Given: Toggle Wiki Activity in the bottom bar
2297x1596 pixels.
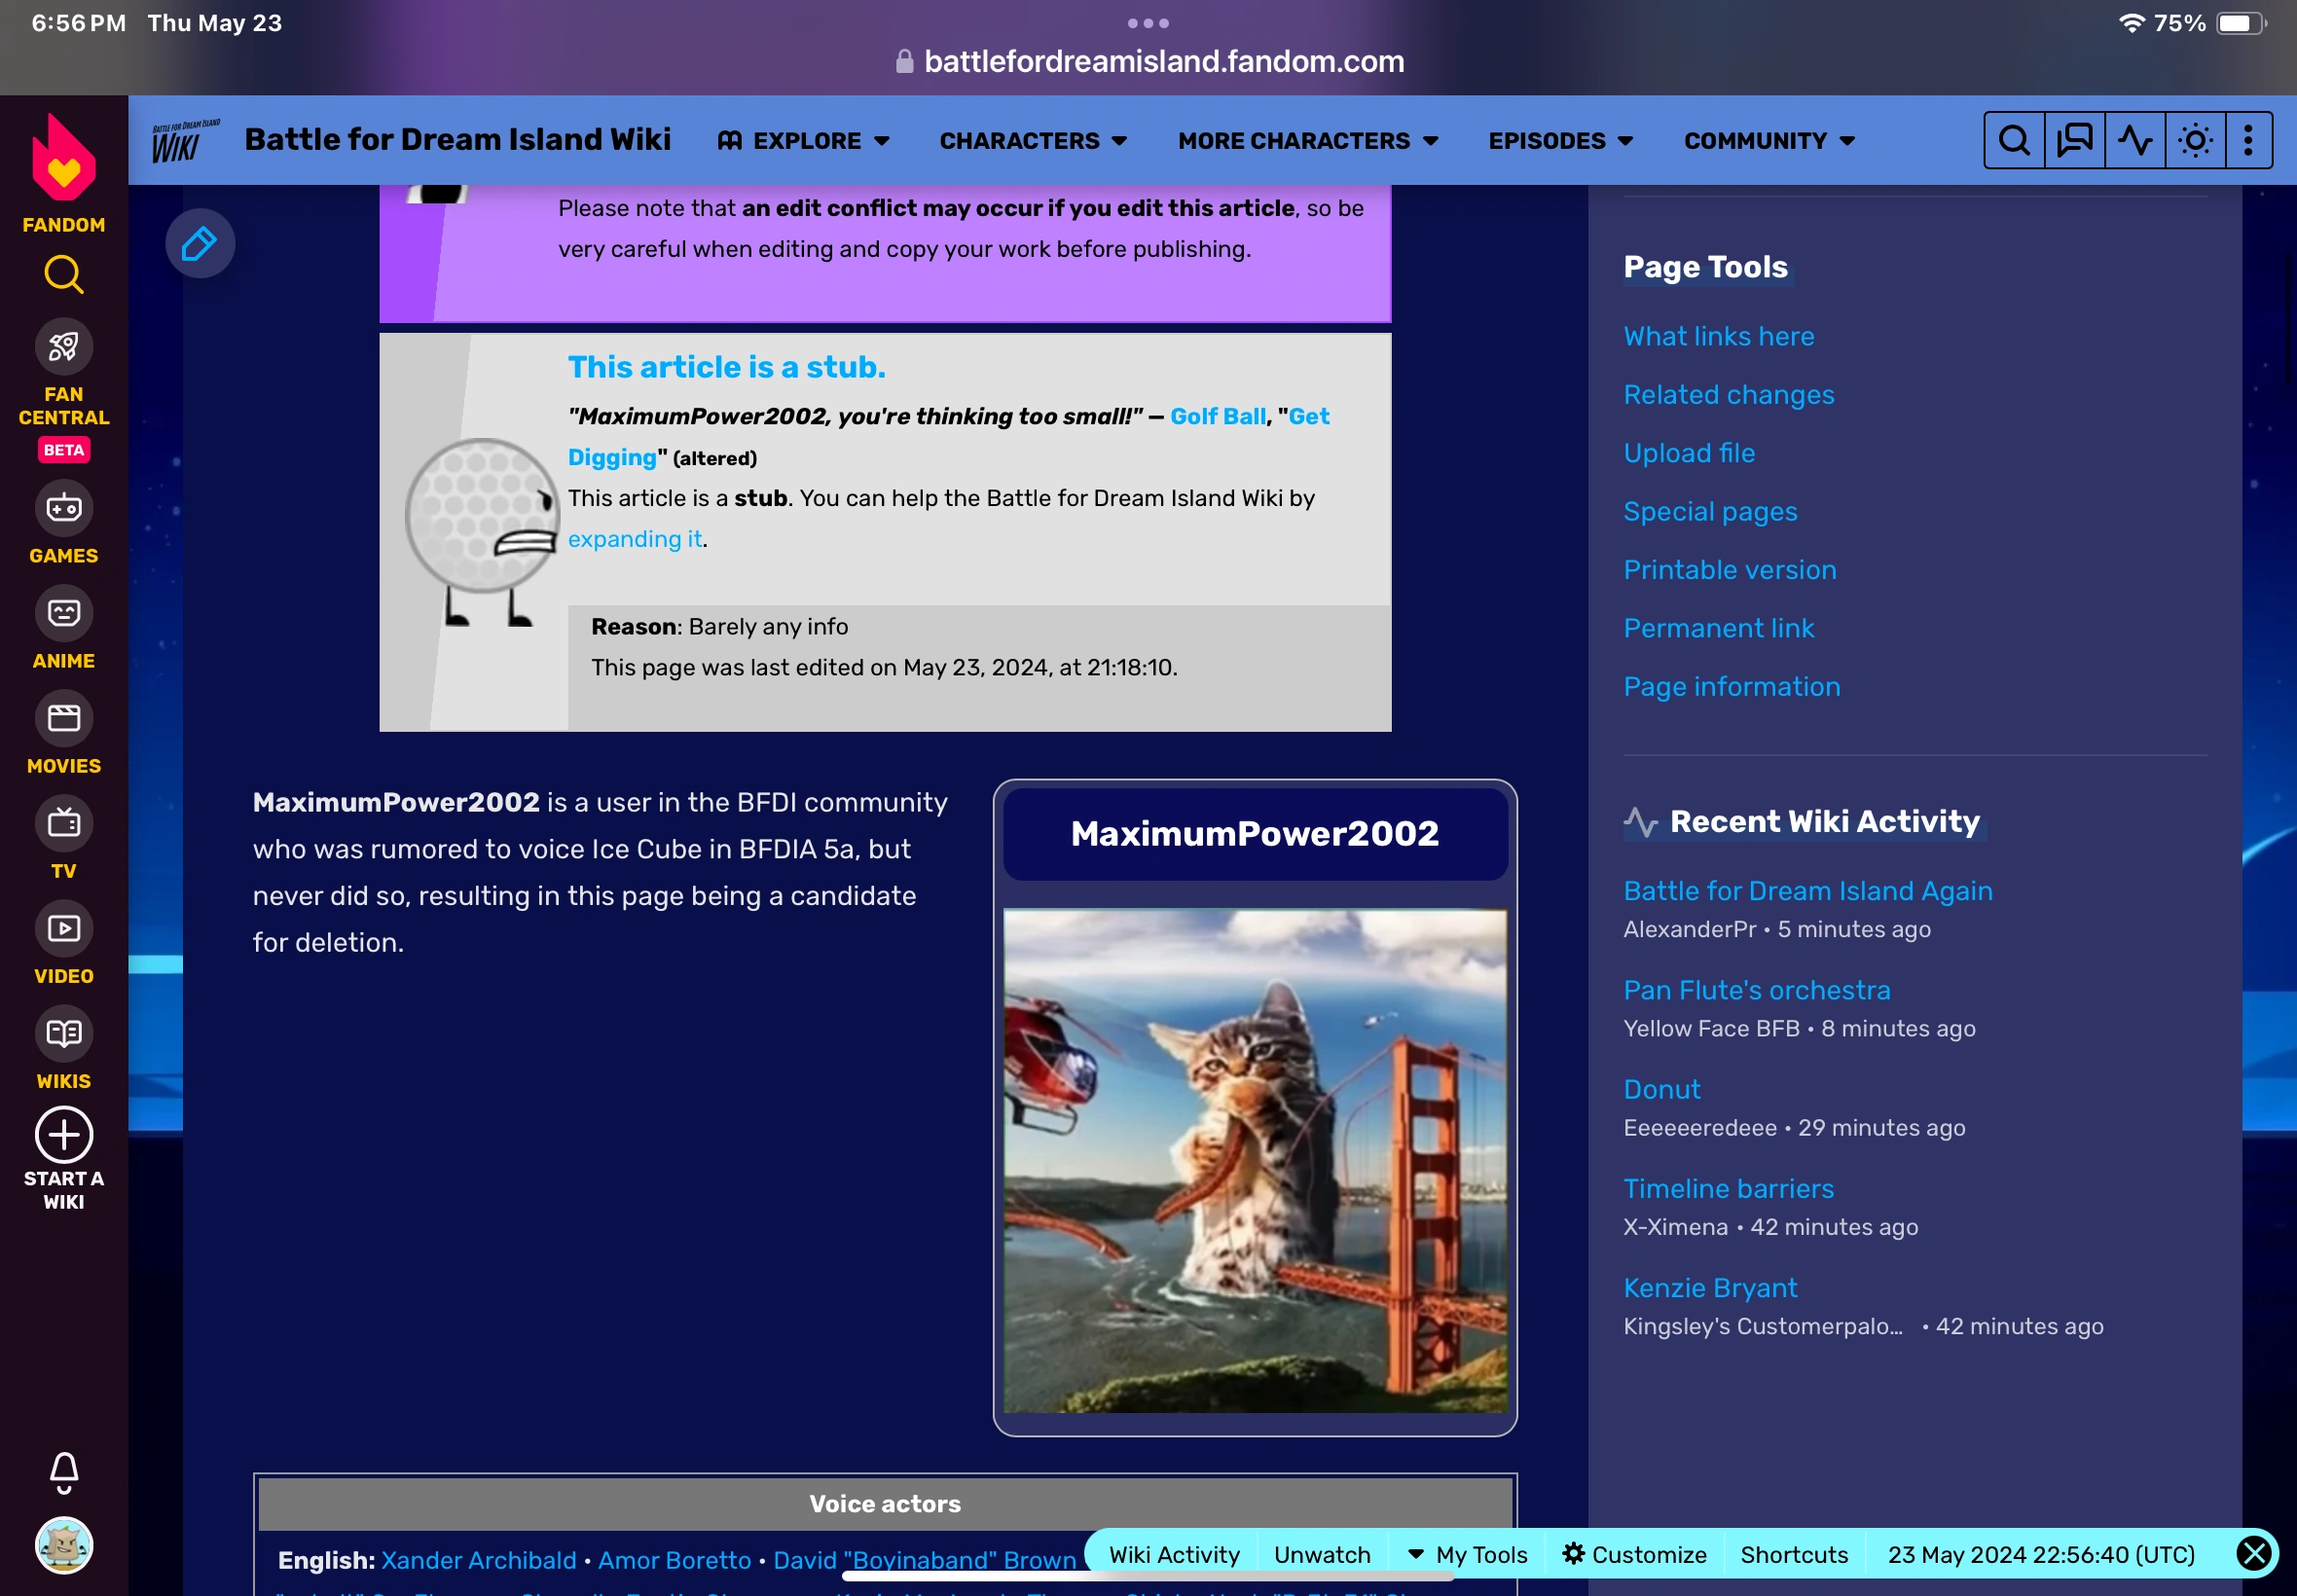Looking at the screenshot, I should point(1172,1553).
